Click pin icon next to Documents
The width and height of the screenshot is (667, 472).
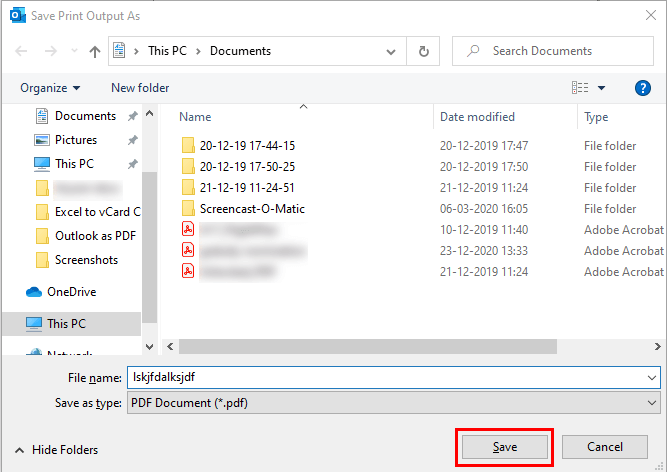[x=133, y=116]
